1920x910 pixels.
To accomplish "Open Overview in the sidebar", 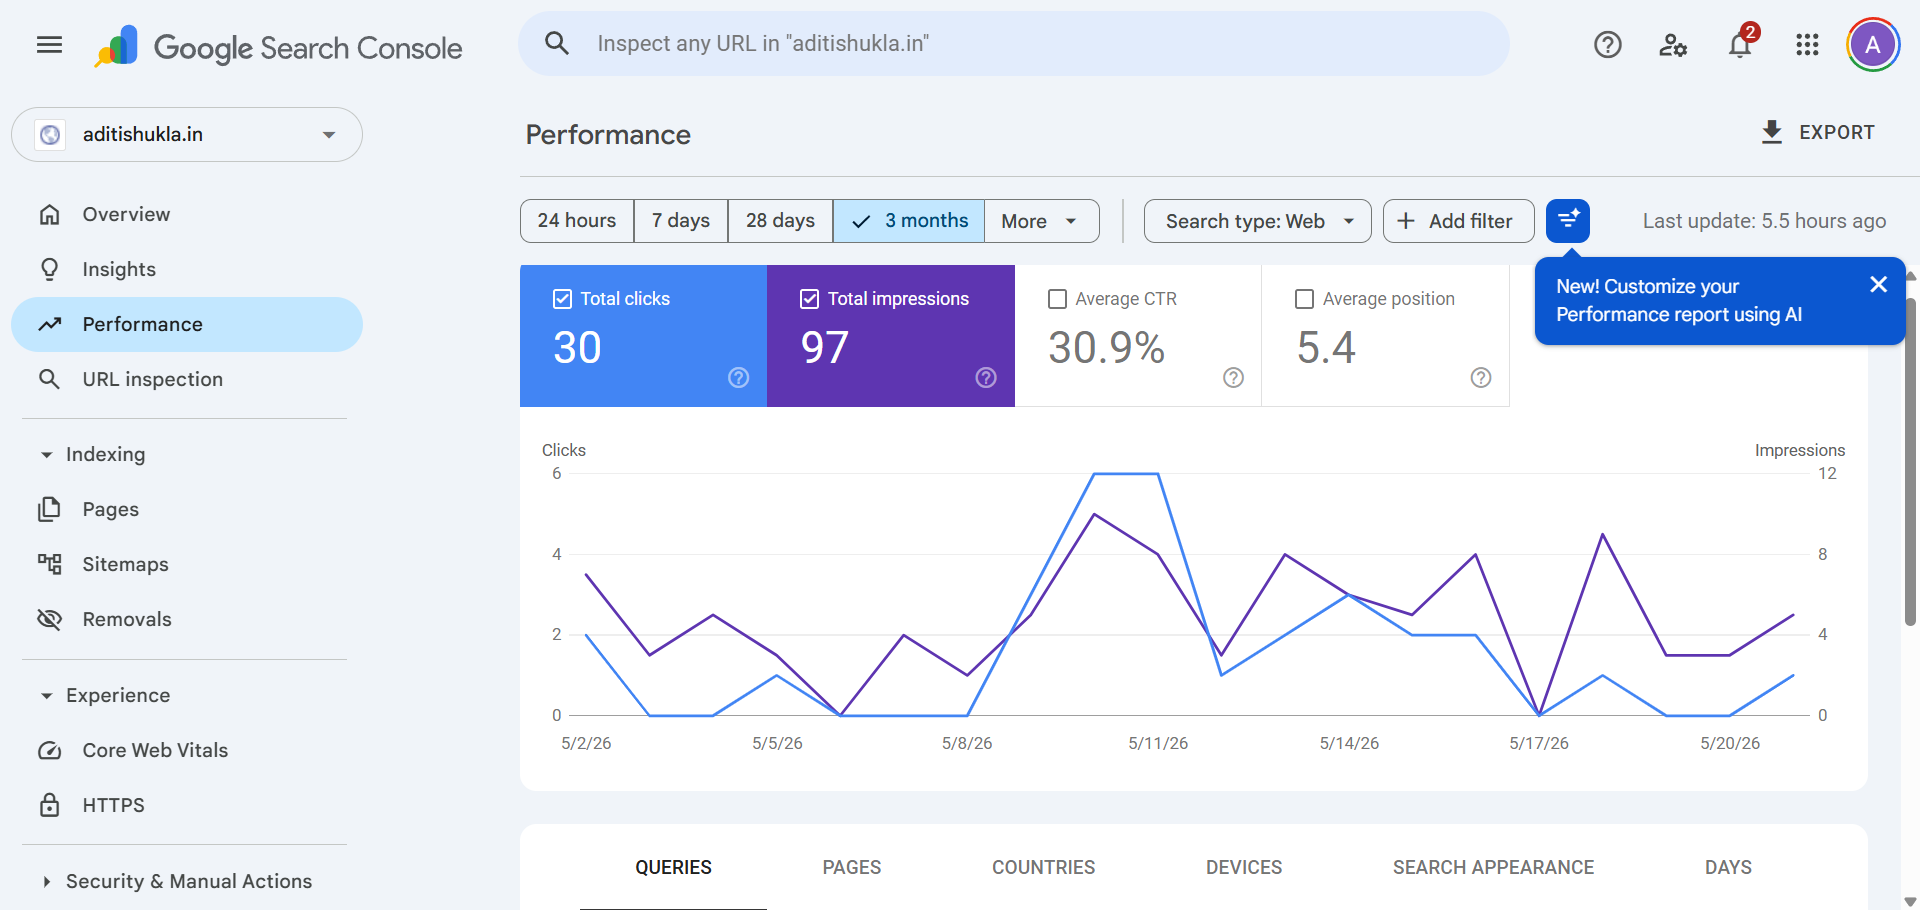I will click(x=187, y=214).
